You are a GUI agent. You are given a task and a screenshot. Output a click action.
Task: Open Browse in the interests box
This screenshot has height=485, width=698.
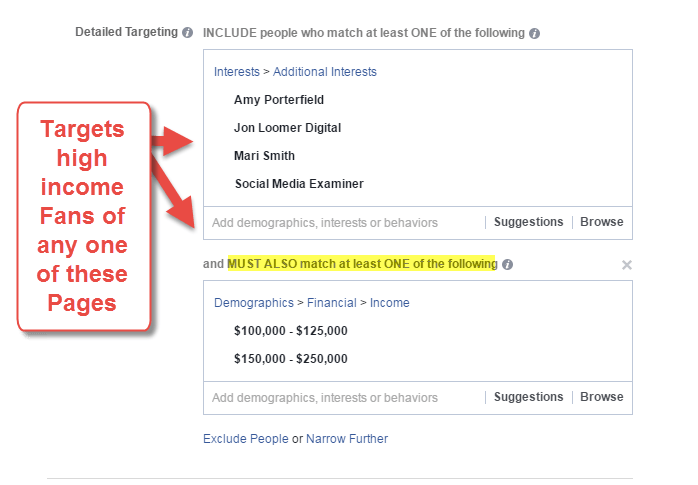pyautogui.click(x=601, y=222)
